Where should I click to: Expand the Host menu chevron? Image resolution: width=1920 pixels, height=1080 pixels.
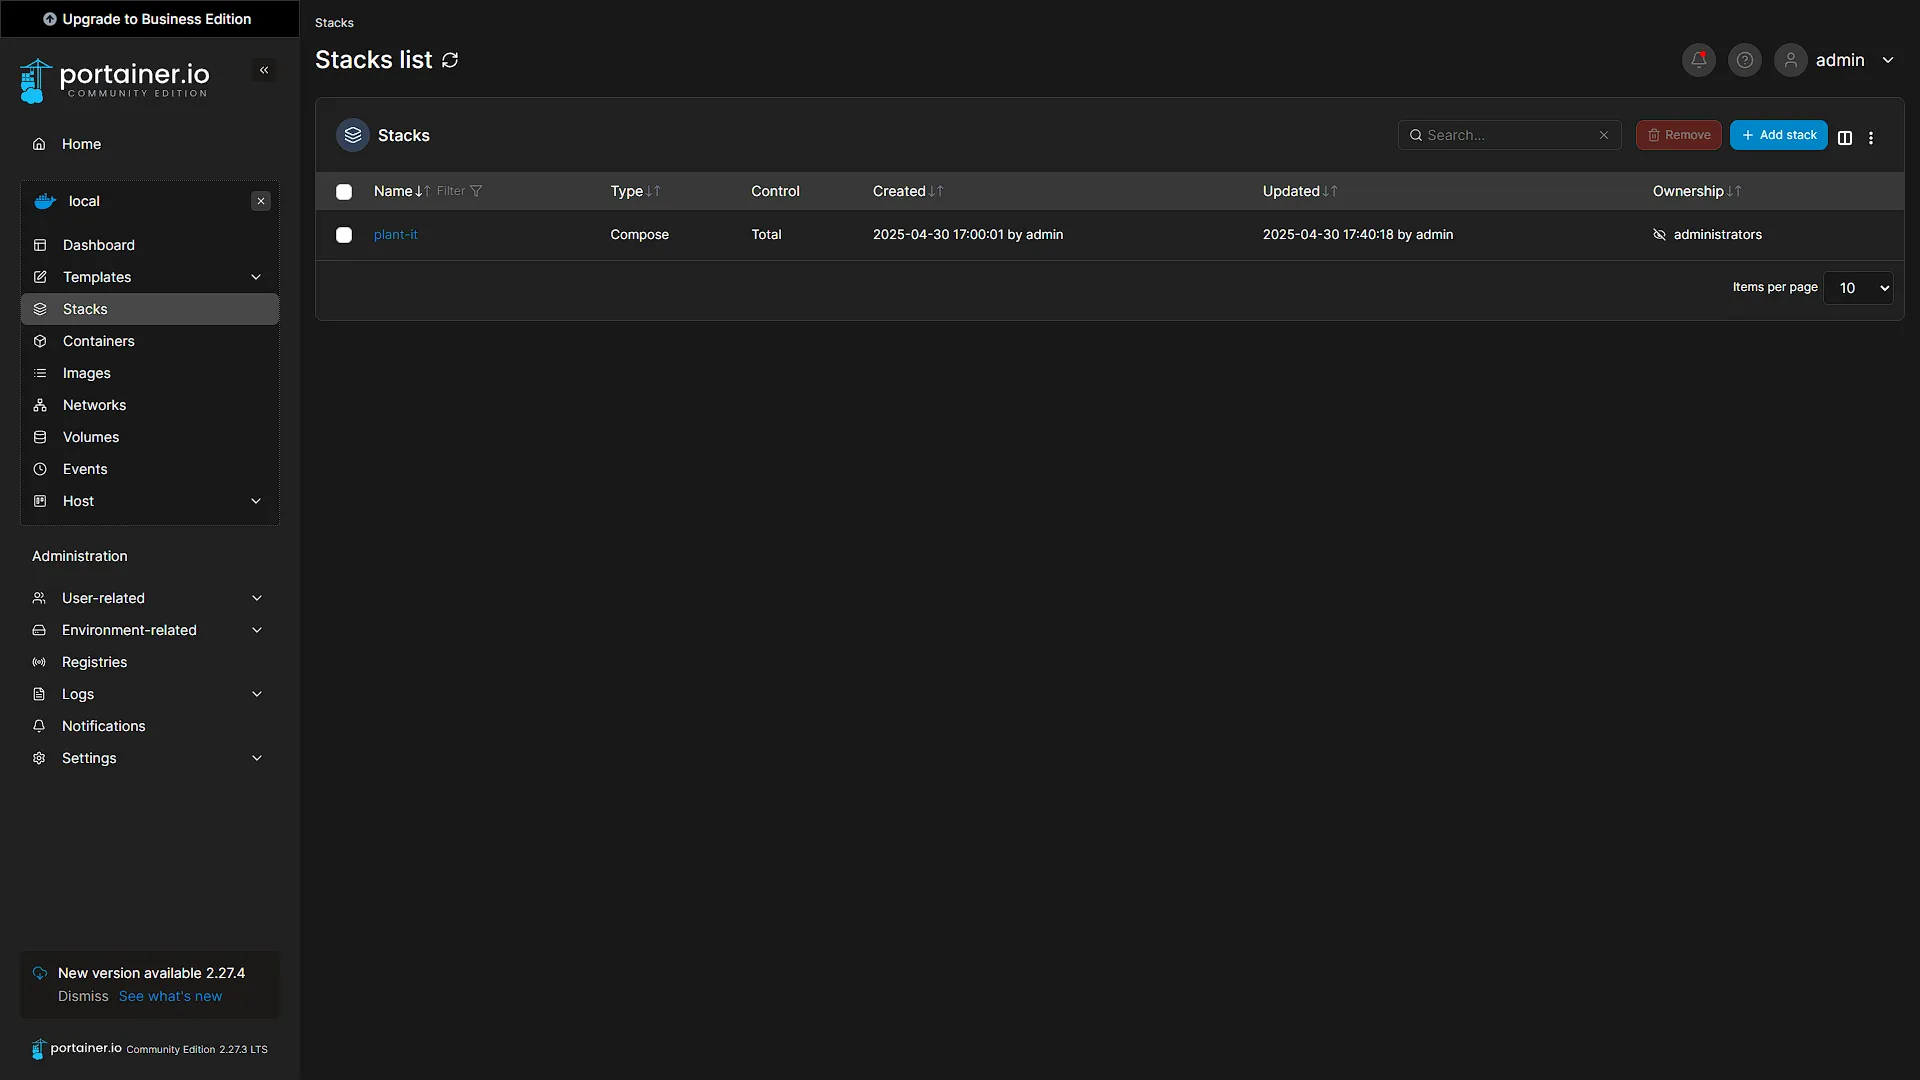tap(256, 501)
